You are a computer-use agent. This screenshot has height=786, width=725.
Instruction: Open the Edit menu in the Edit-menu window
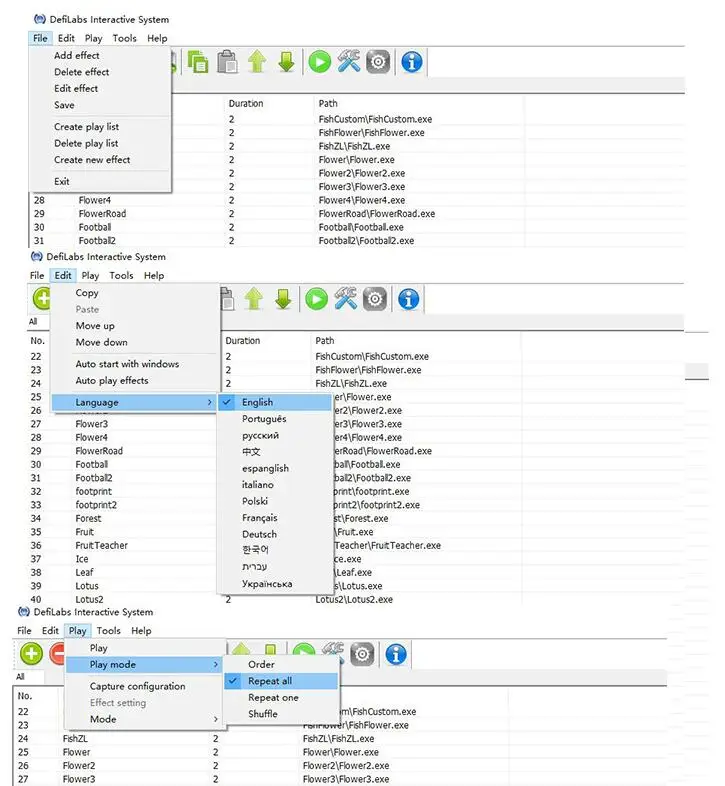(63, 275)
